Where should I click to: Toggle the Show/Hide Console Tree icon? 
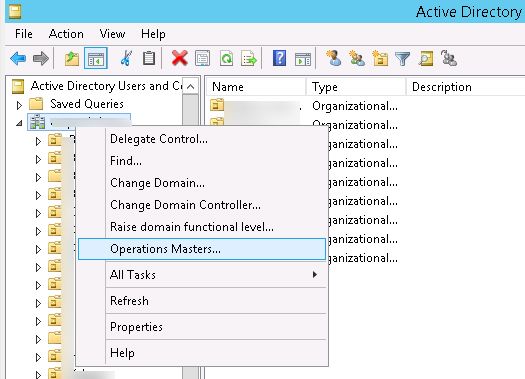pyautogui.click(x=96, y=59)
